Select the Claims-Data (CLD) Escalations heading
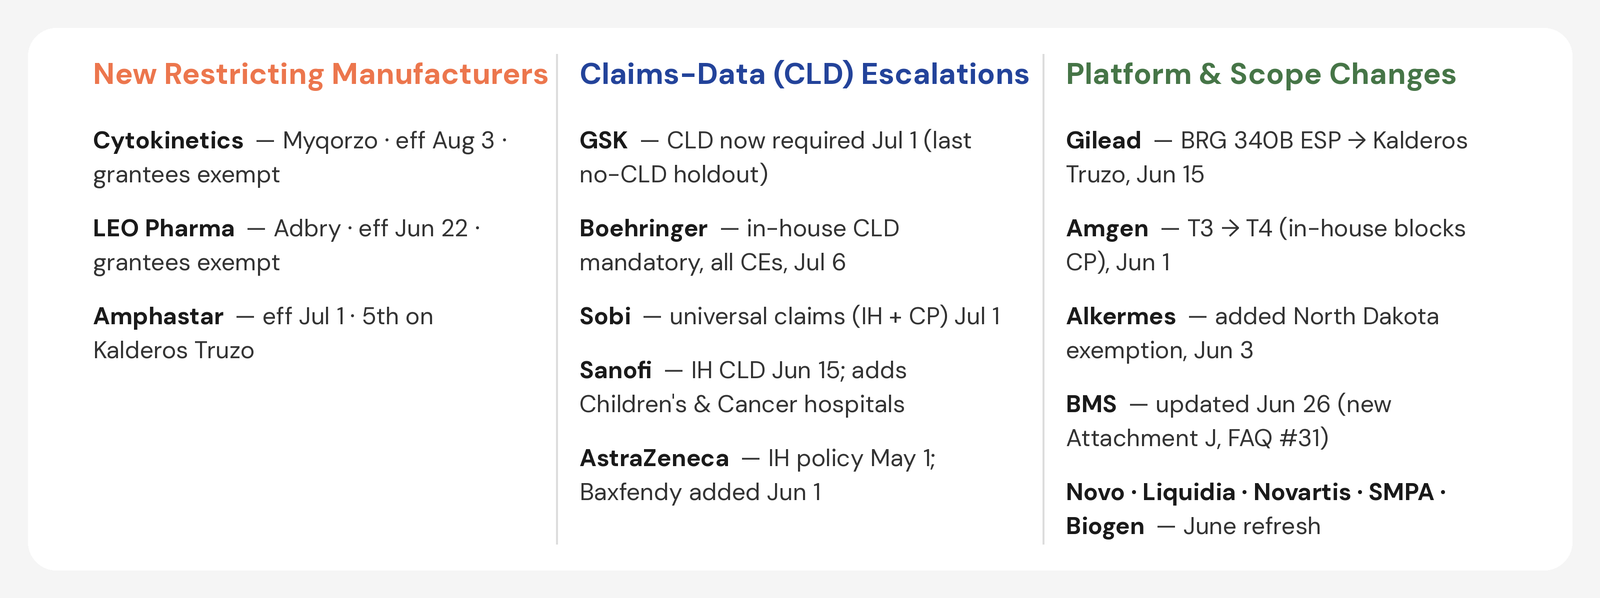The height and width of the screenshot is (598, 1600). (804, 75)
